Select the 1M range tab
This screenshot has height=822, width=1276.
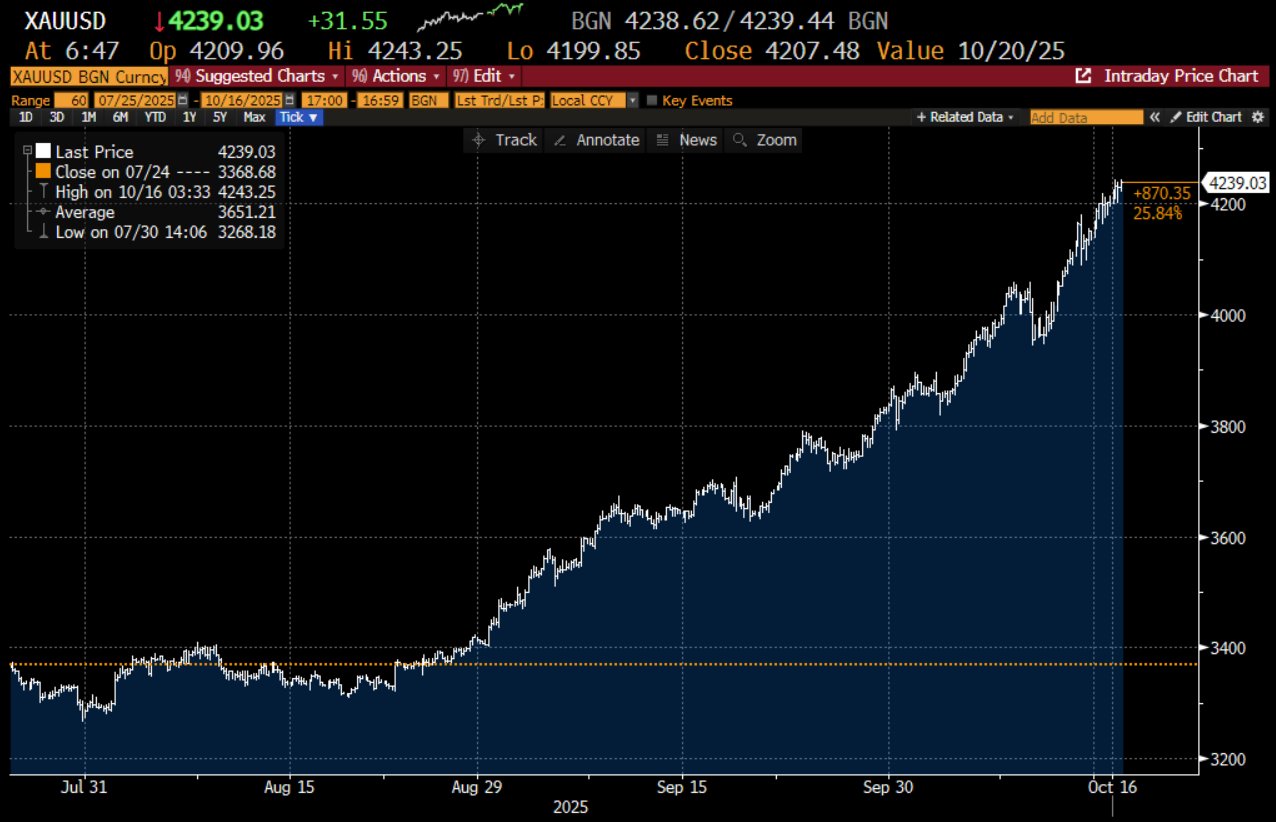(x=89, y=117)
